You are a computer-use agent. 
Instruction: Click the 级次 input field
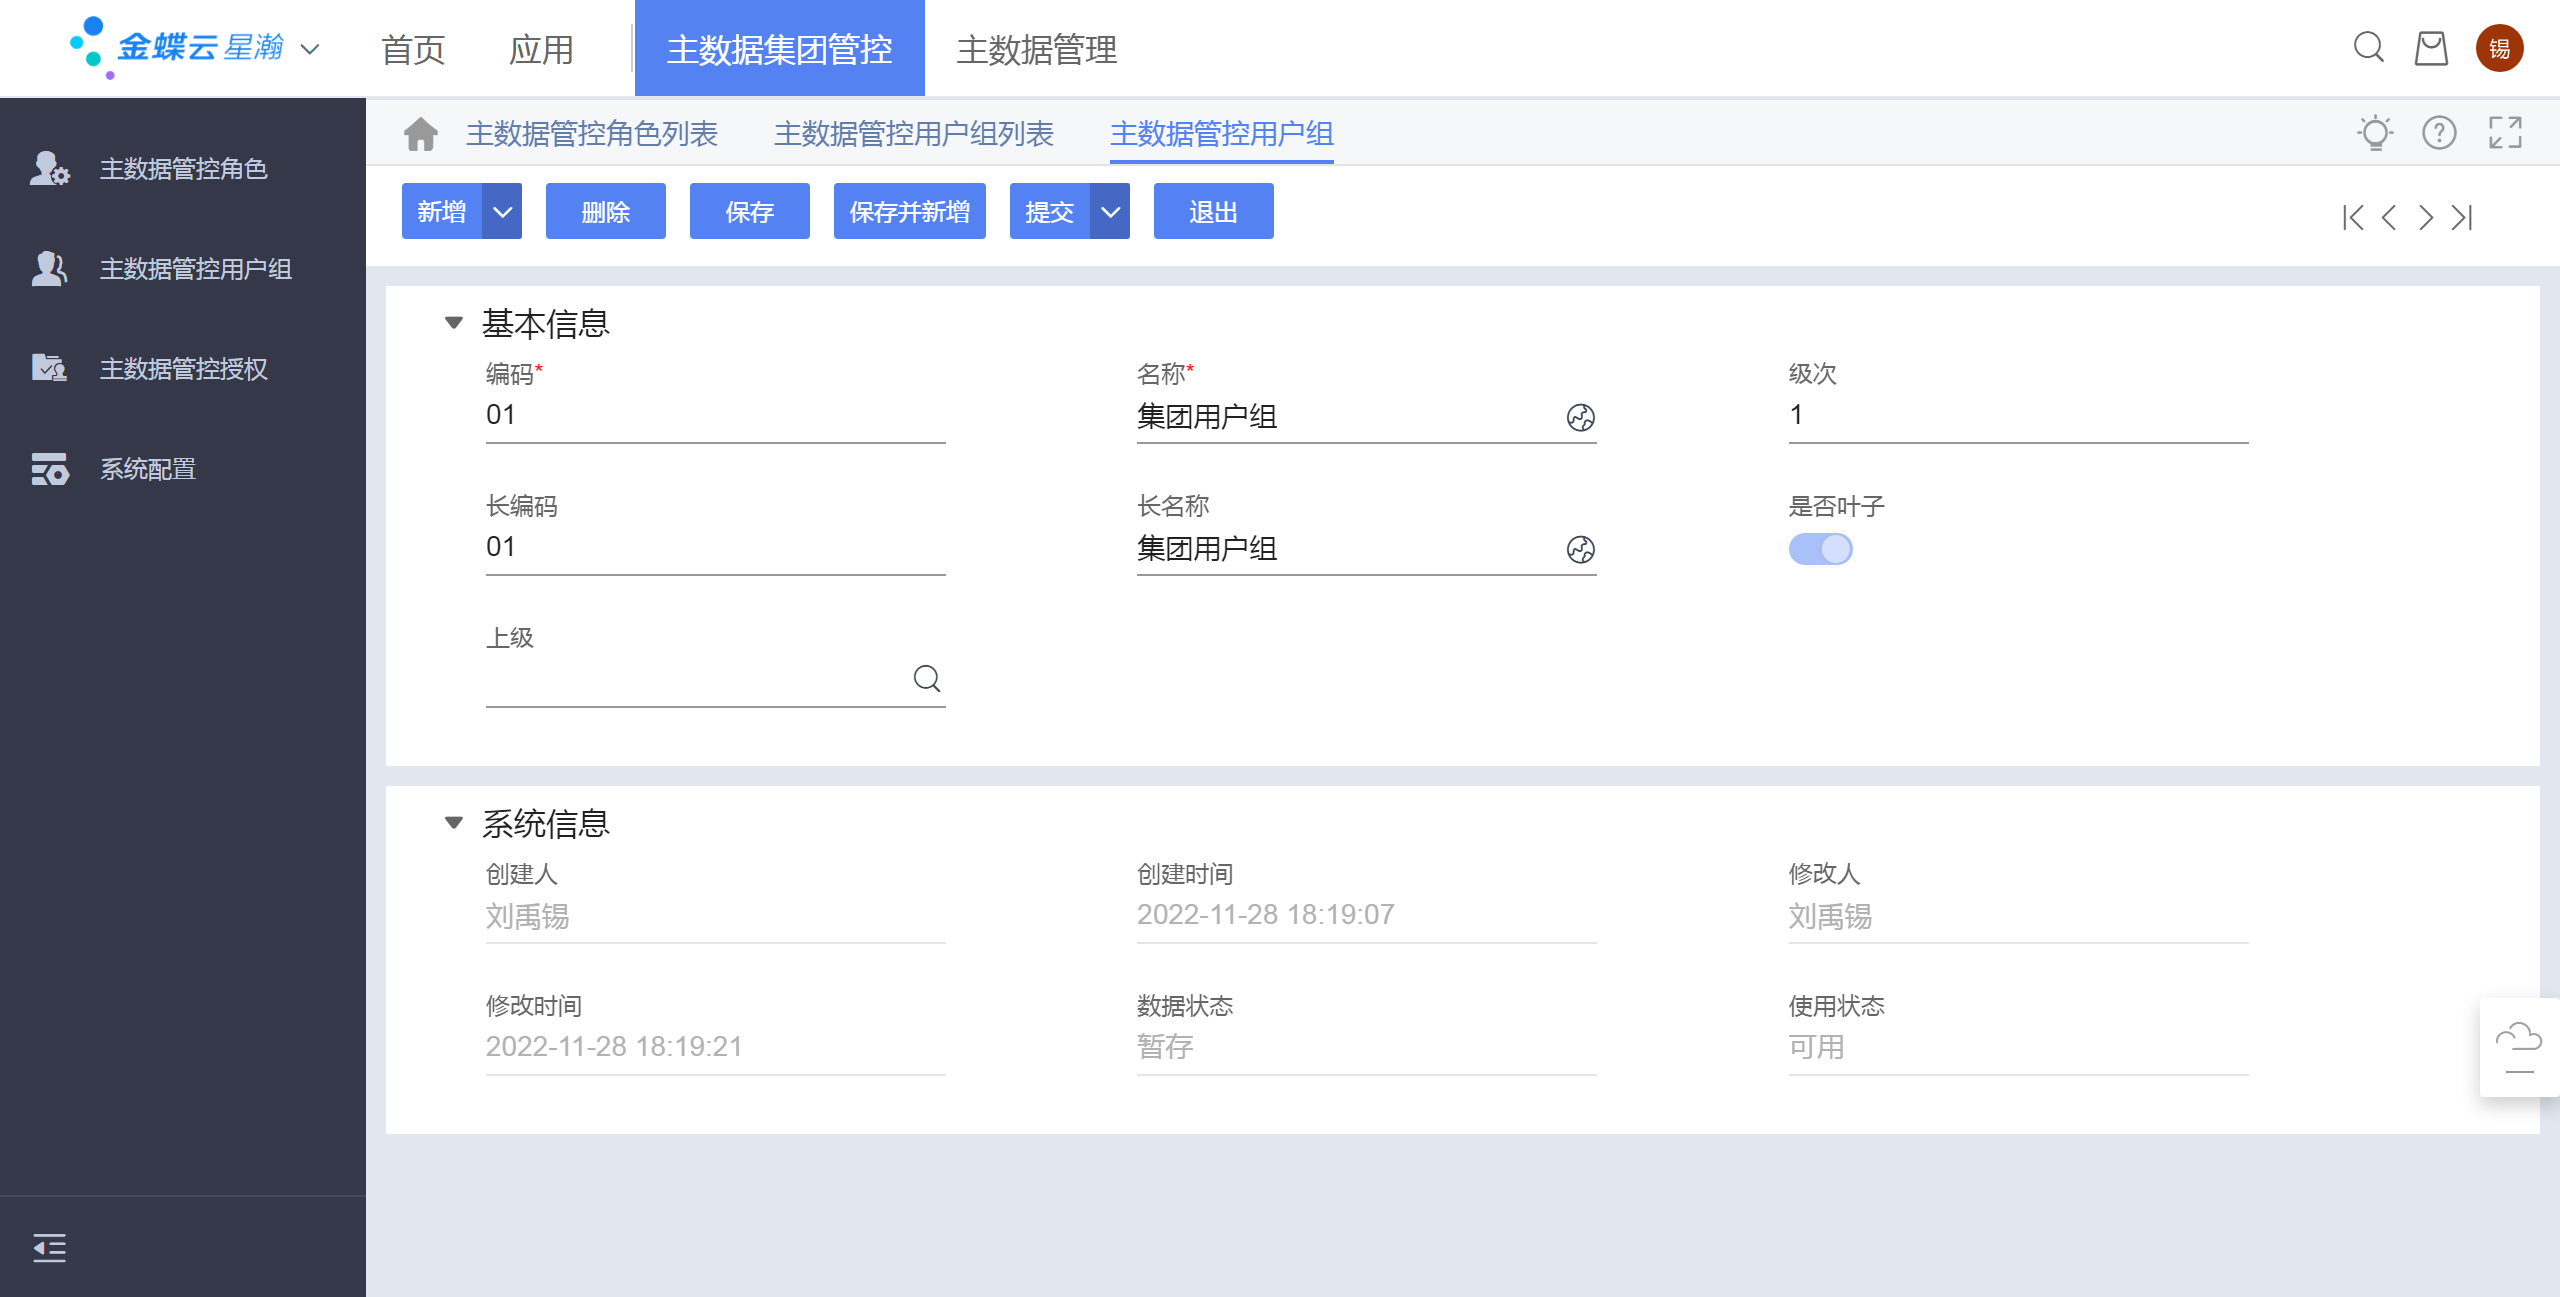click(2019, 415)
